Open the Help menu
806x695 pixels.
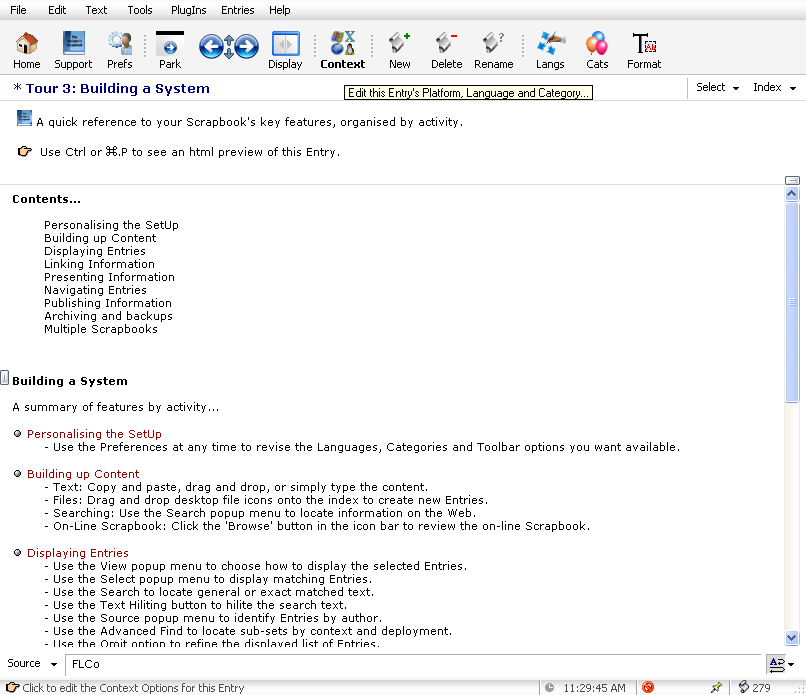280,10
